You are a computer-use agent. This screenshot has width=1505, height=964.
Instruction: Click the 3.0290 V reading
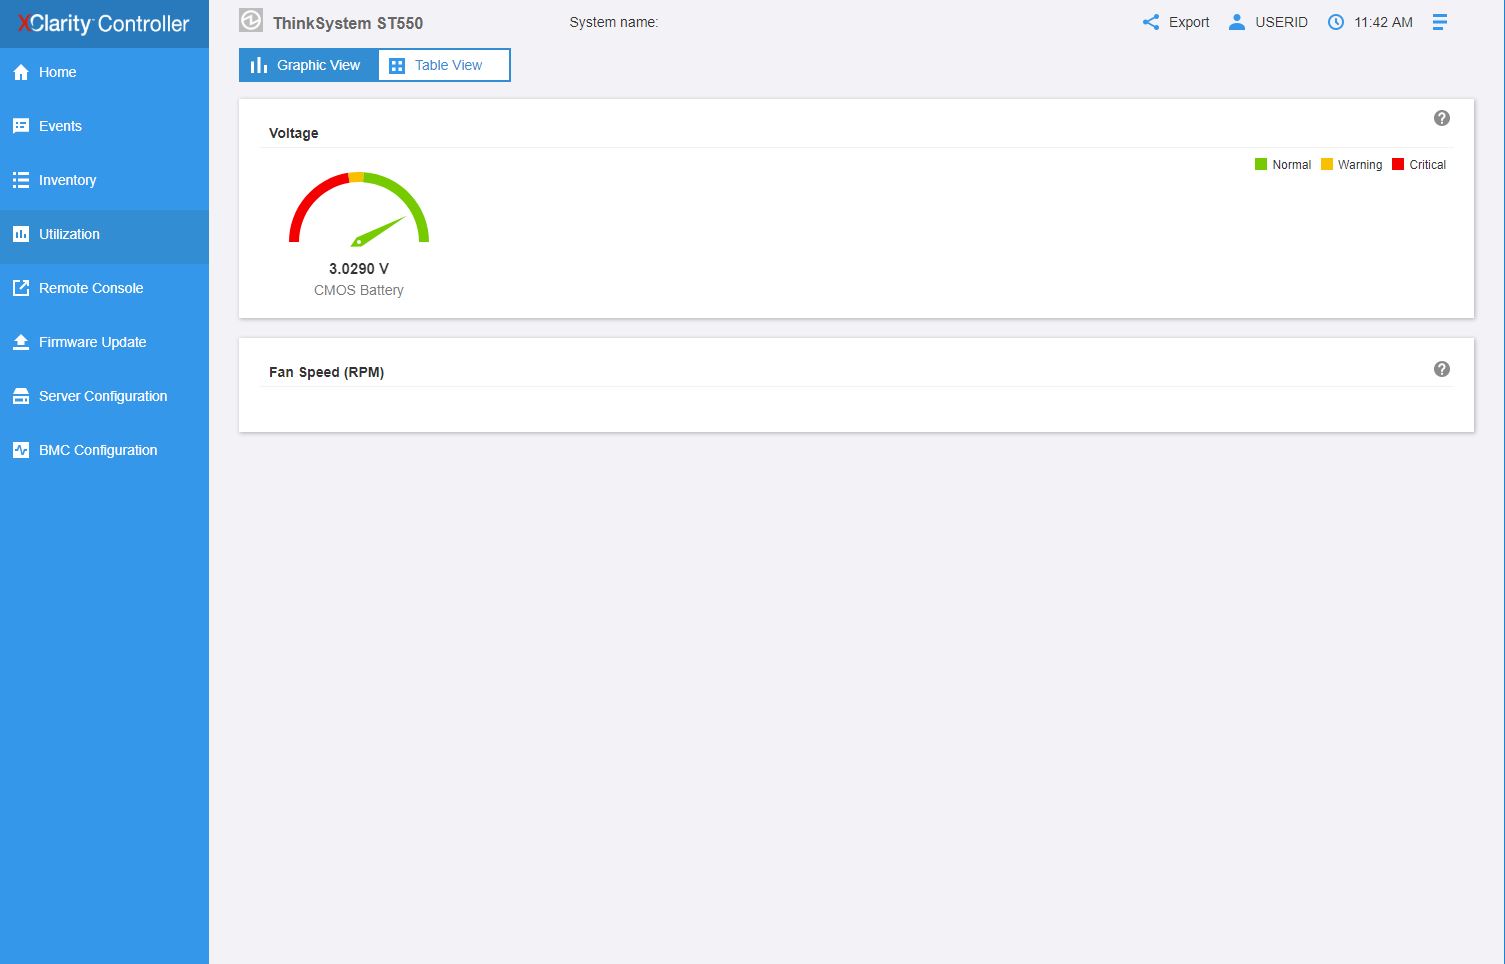tap(359, 269)
